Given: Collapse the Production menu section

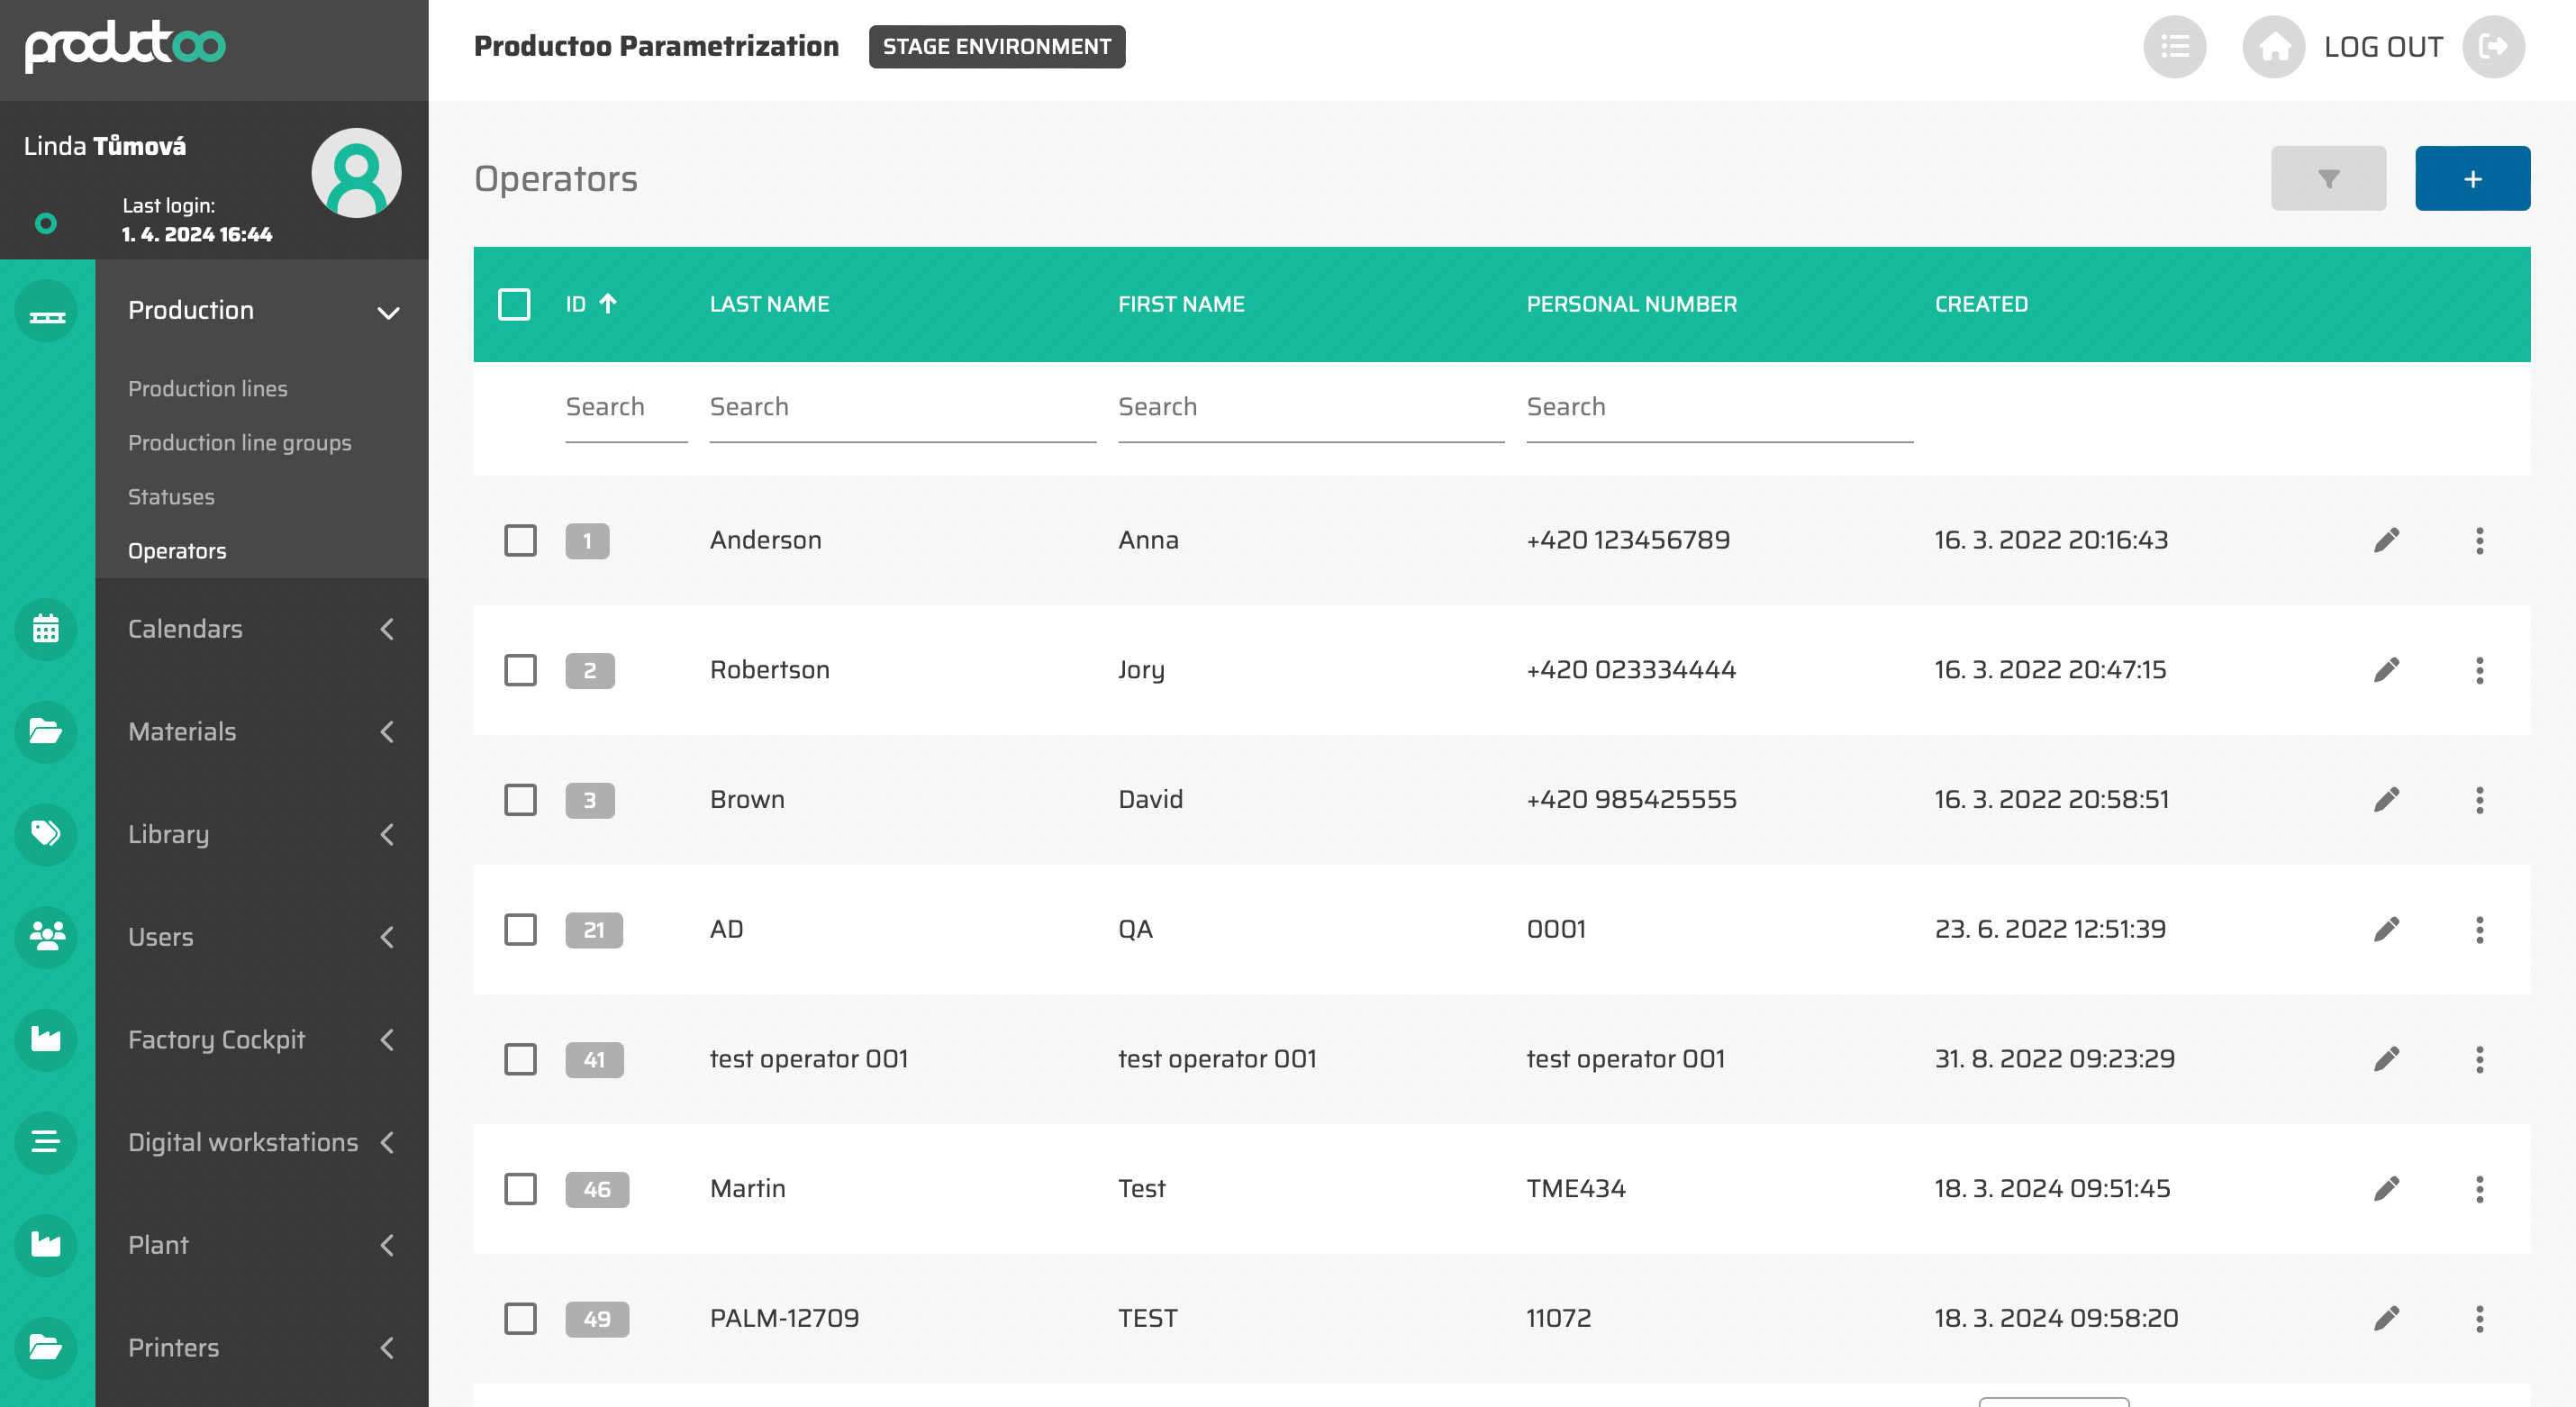Looking at the screenshot, I should (x=388, y=312).
